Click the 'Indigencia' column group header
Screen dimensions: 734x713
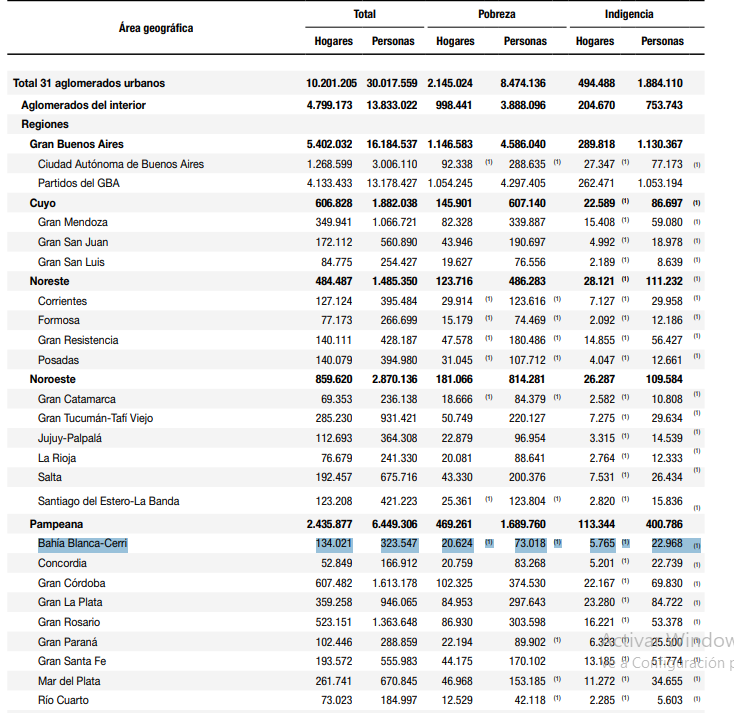(x=629, y=15)
